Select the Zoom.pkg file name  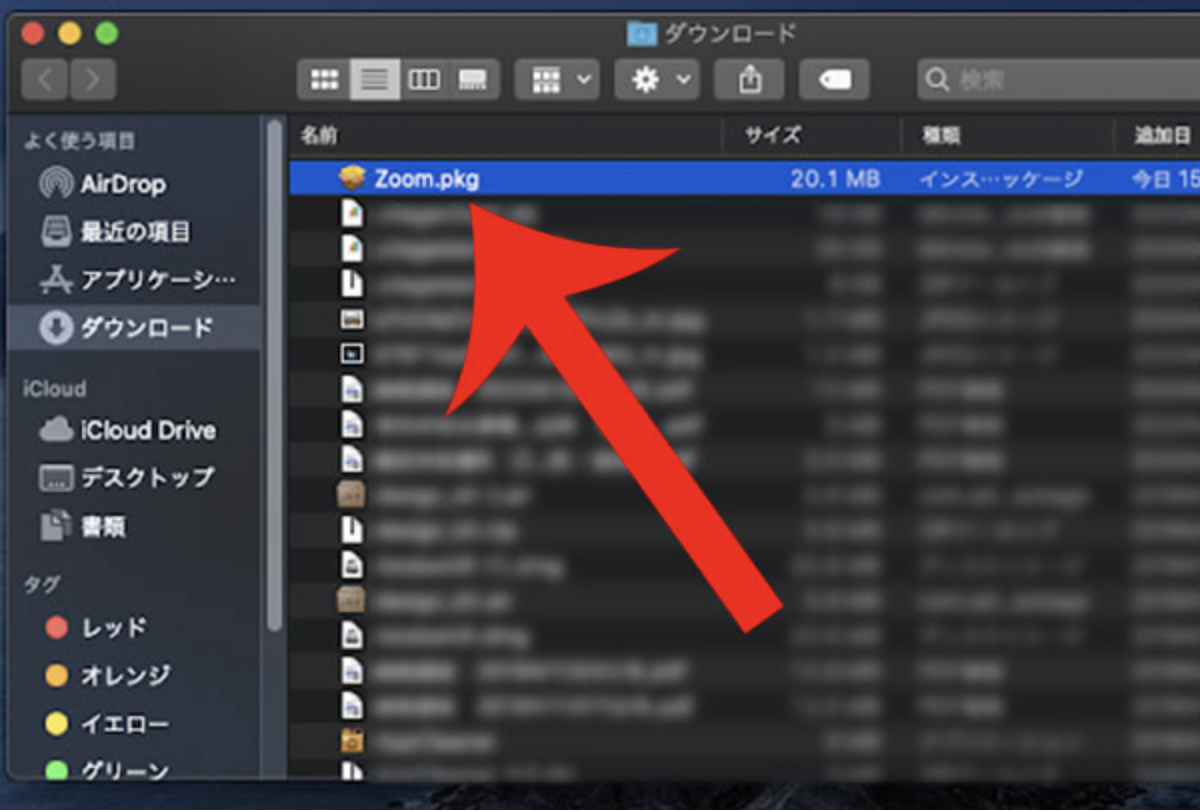coord(426,179)
